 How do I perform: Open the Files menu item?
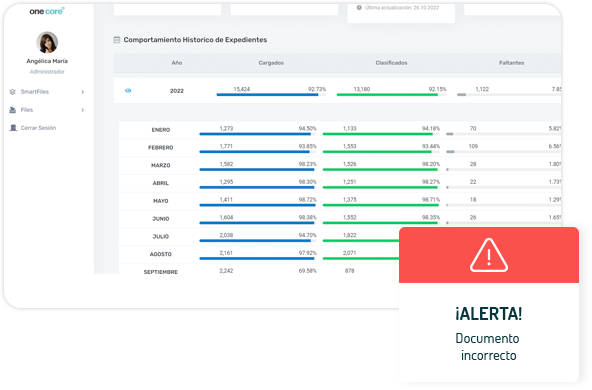(27, 110)
